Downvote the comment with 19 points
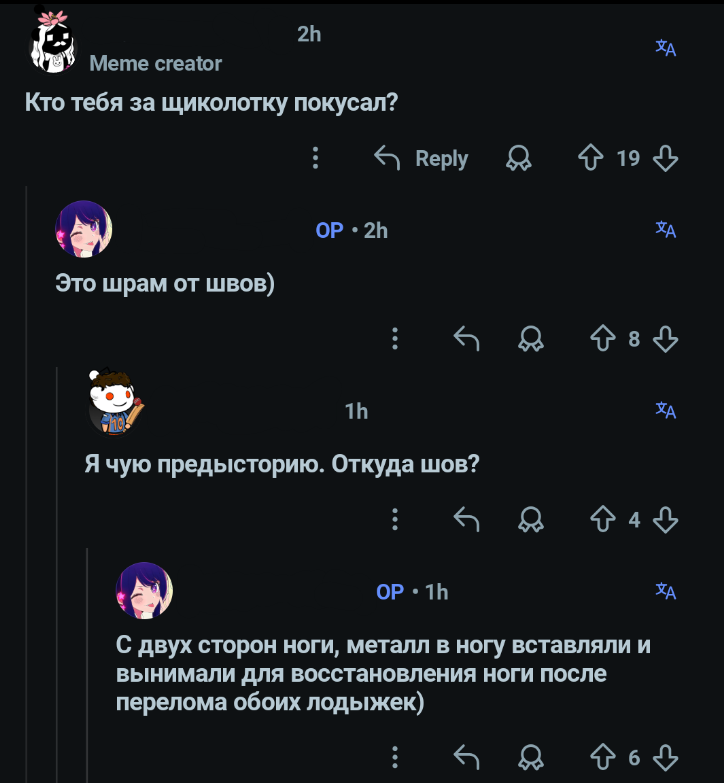Screen dimensions: 724x783 coord(665,158)
